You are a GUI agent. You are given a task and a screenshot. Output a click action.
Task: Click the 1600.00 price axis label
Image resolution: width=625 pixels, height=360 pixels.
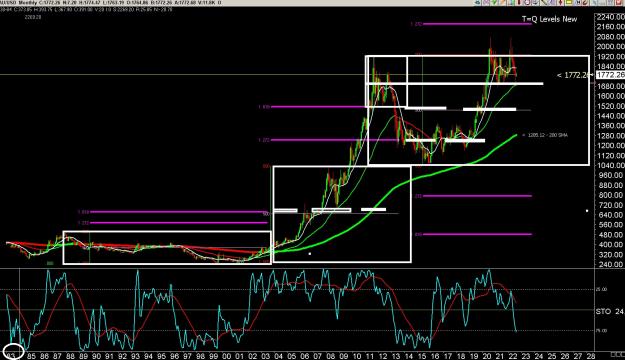[611, 96]
